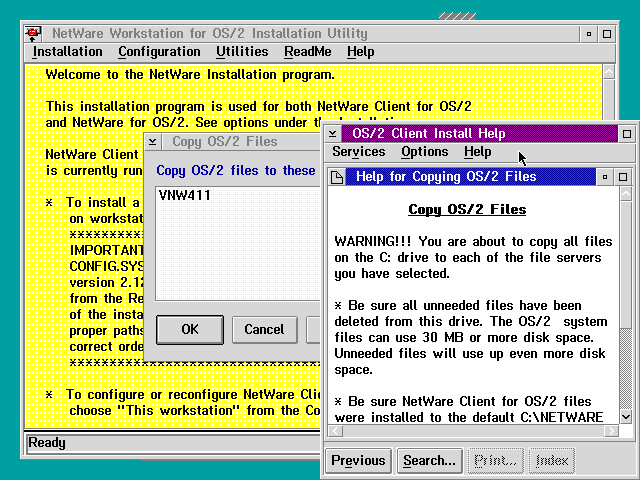Click help text scroll down arrow
This screenshot has height=480, width=640.
(x=626, y=416)
